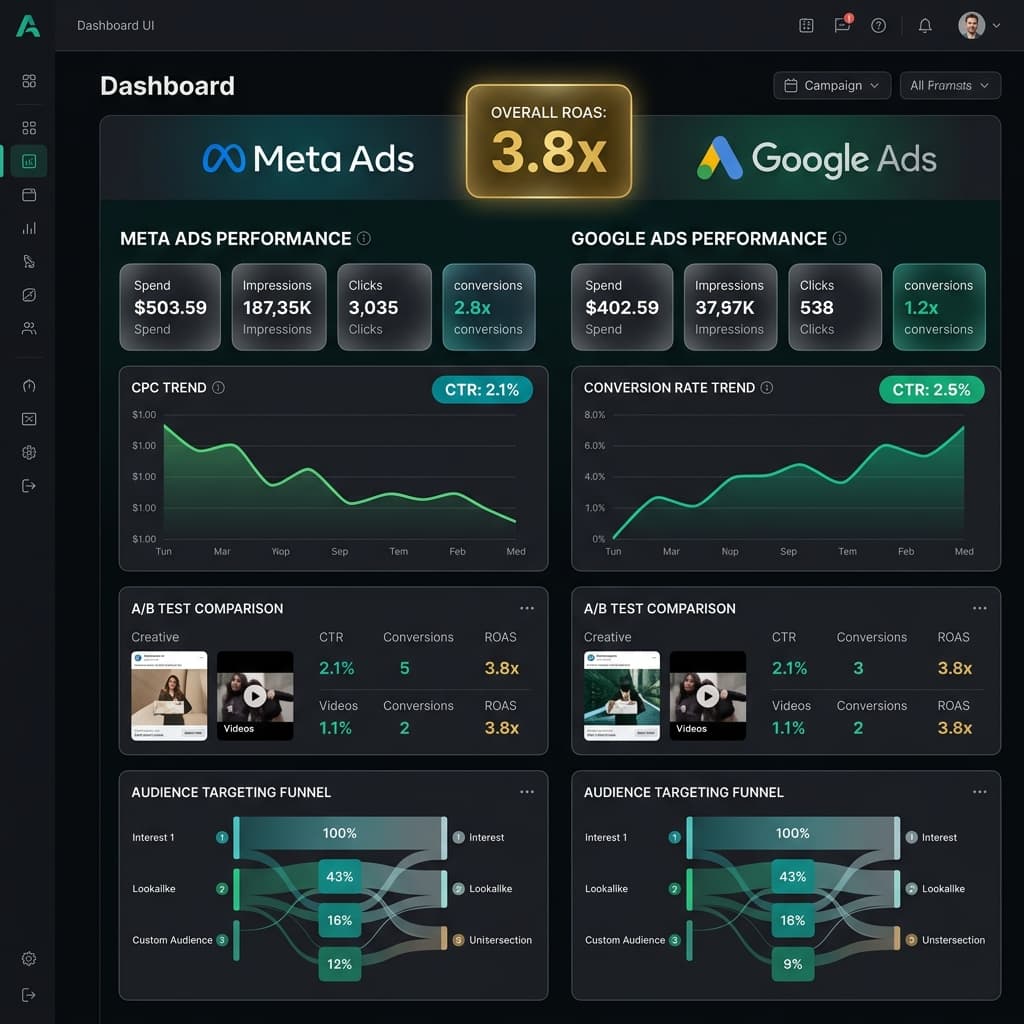Open the bottom settings gear icon
The image size is (1024, 1024).
pos(29,959)
